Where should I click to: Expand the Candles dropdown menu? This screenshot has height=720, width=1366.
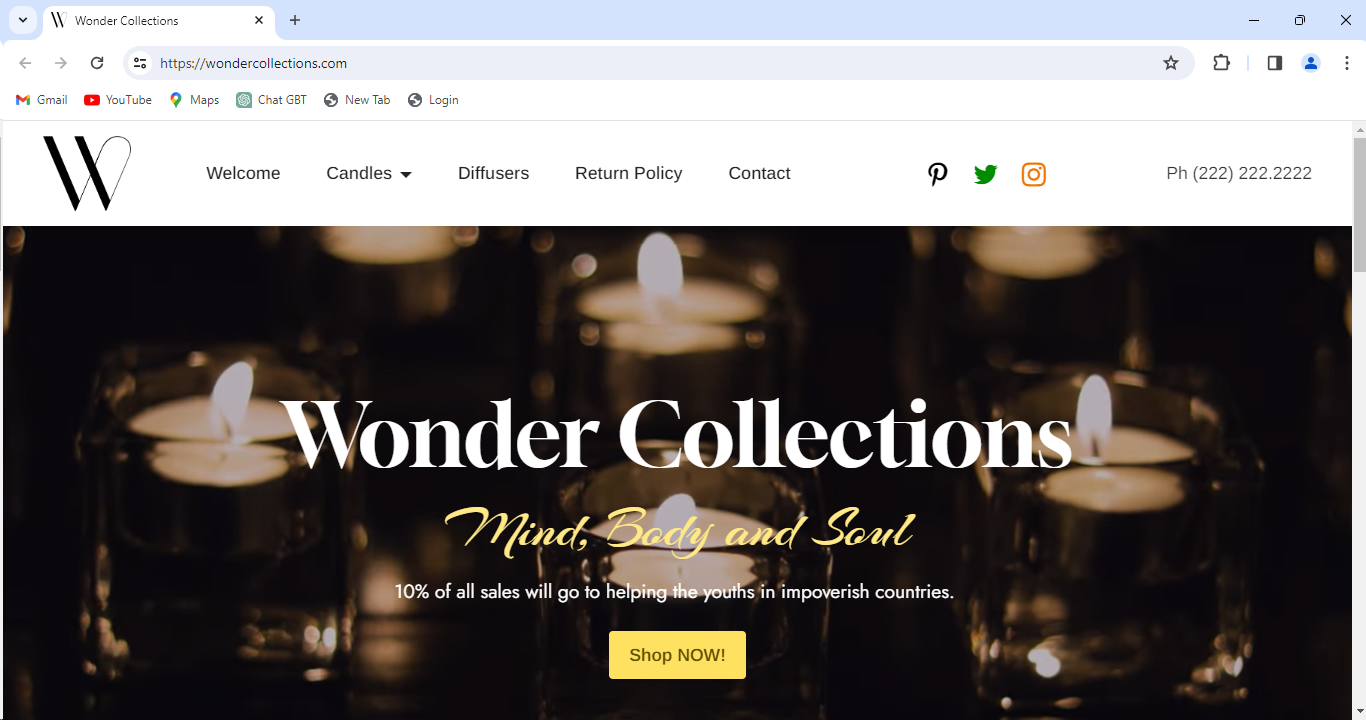[369, 173]
